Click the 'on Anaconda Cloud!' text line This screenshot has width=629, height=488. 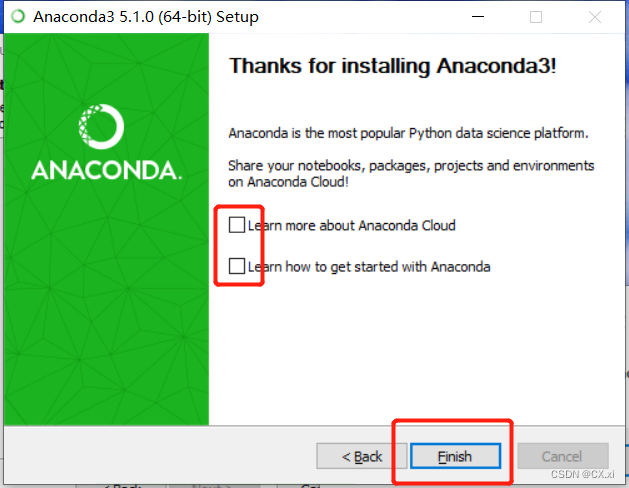pyautogui.click(x=288, y=182)
